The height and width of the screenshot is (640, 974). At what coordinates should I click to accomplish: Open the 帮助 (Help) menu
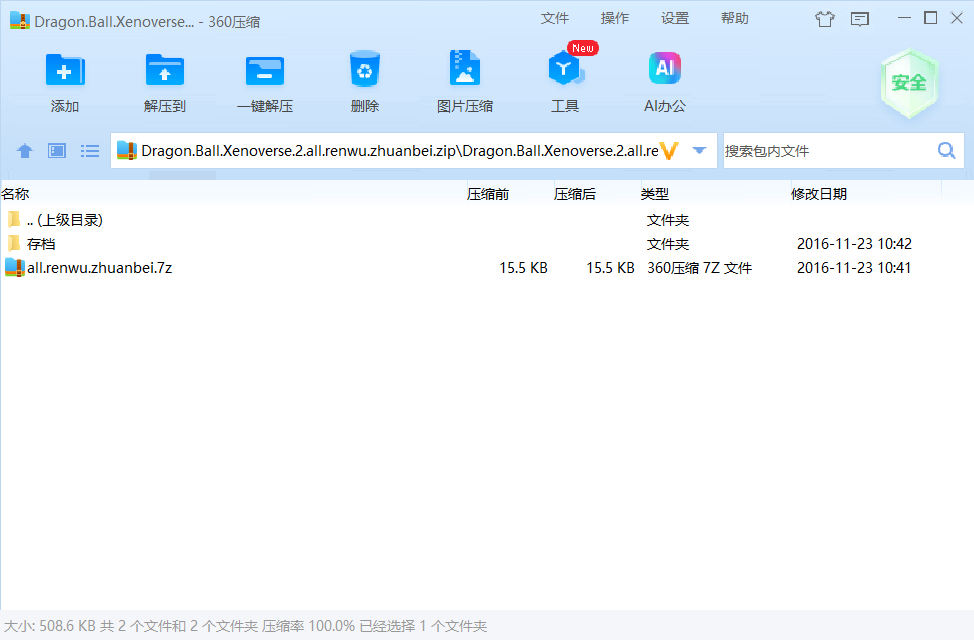point(735,19)
